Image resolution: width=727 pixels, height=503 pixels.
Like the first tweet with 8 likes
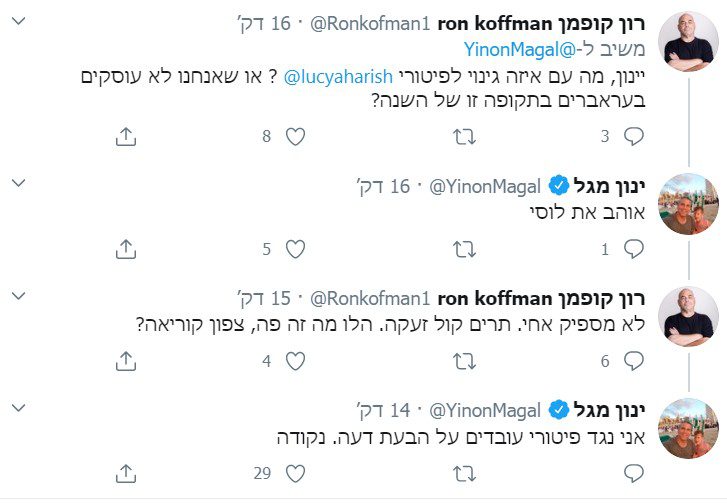click(x=294, y=137)
